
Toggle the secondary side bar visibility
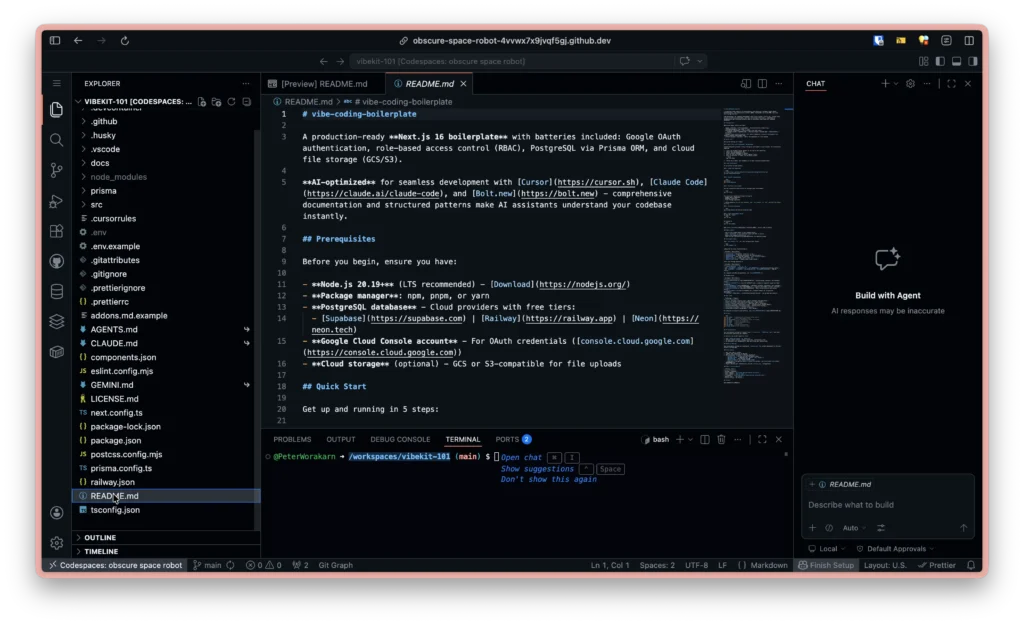(972, 61)
